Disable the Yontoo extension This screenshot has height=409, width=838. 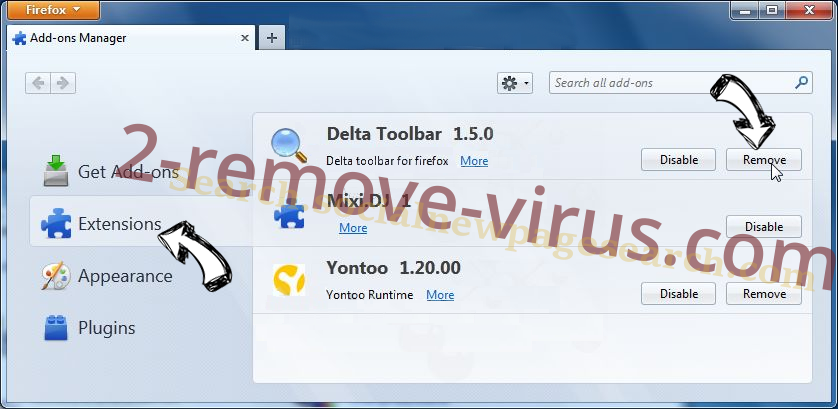click(679, 294)
